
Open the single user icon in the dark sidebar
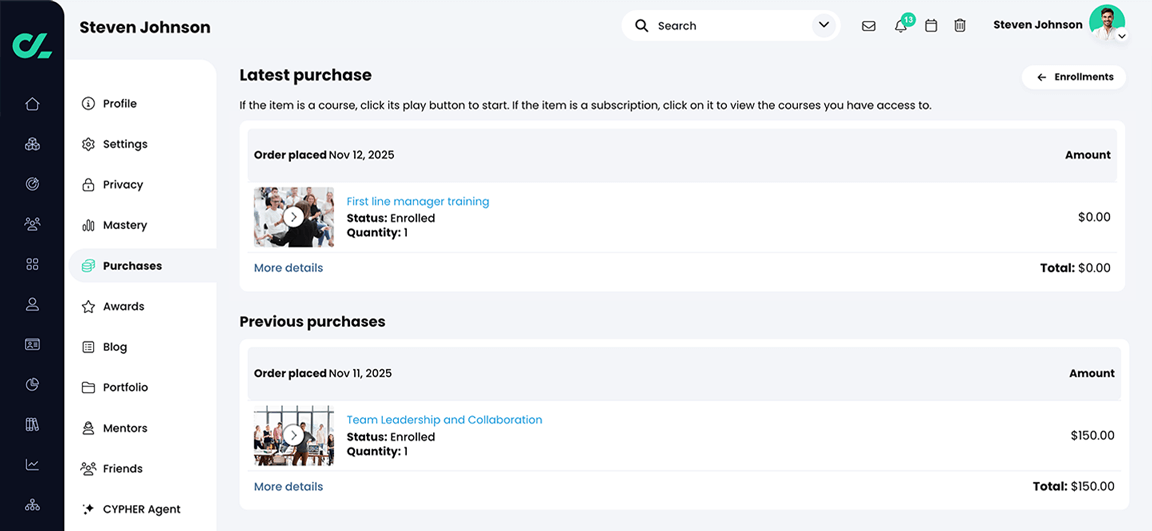coord(32,304)
